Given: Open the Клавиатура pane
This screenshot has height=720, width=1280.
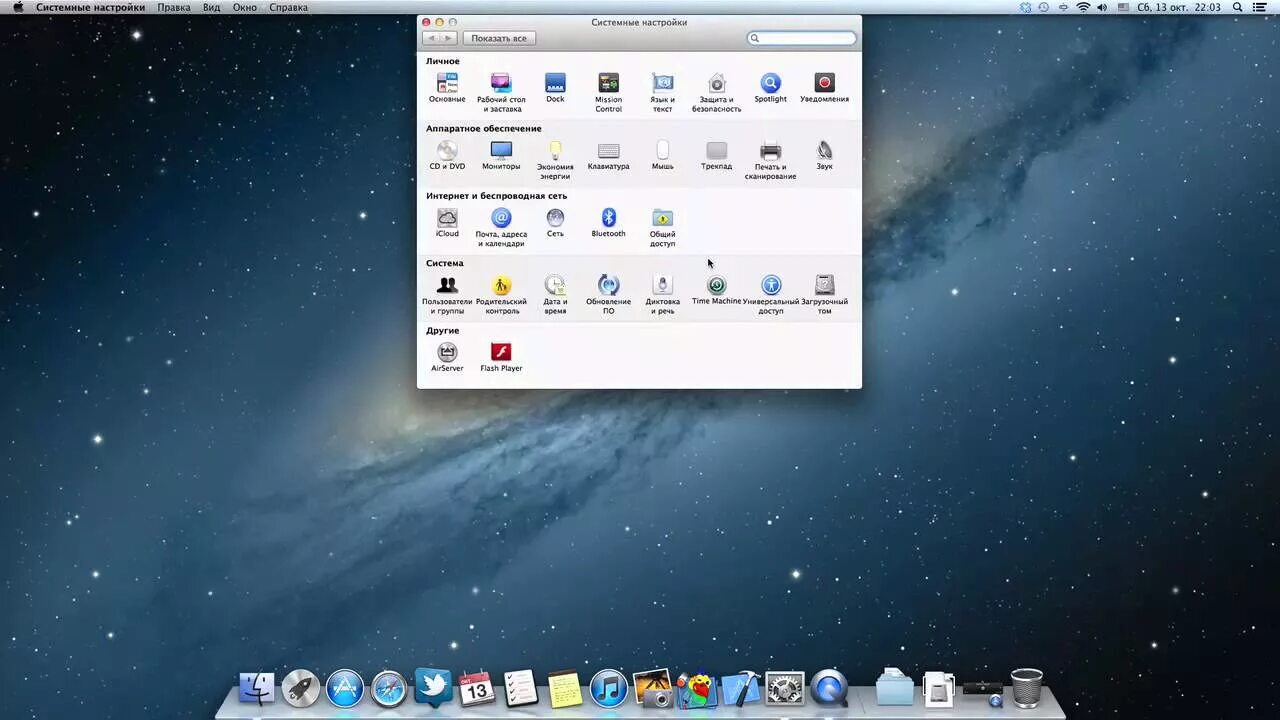Looking at the screenshot, I should [608, 155].
